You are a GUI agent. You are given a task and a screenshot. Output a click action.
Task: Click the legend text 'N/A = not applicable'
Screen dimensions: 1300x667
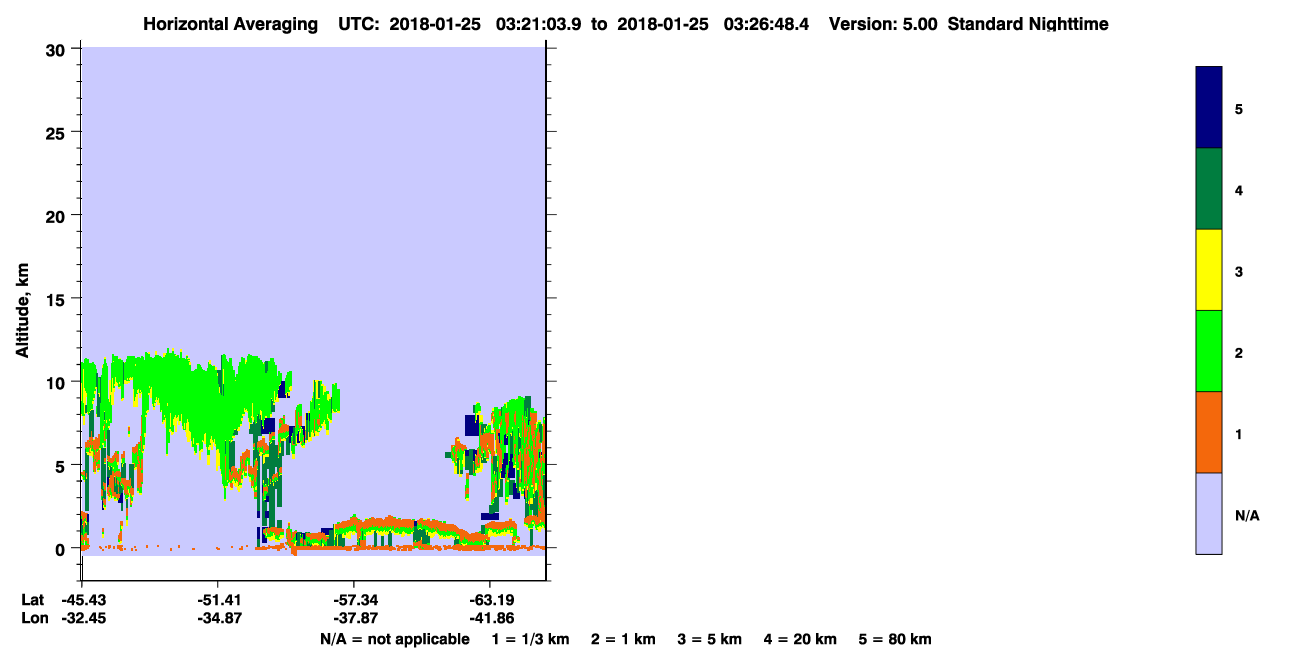pos(394,639)
